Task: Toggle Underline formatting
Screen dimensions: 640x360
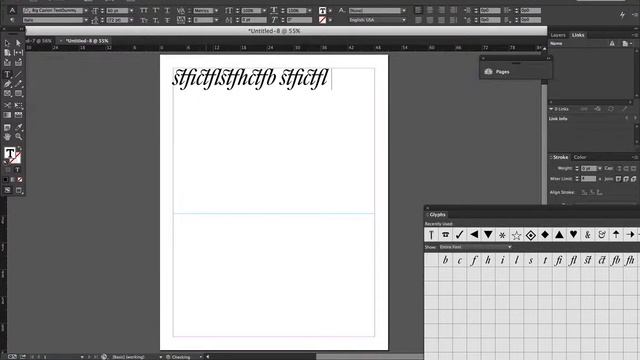Action: tap(167, 11)
